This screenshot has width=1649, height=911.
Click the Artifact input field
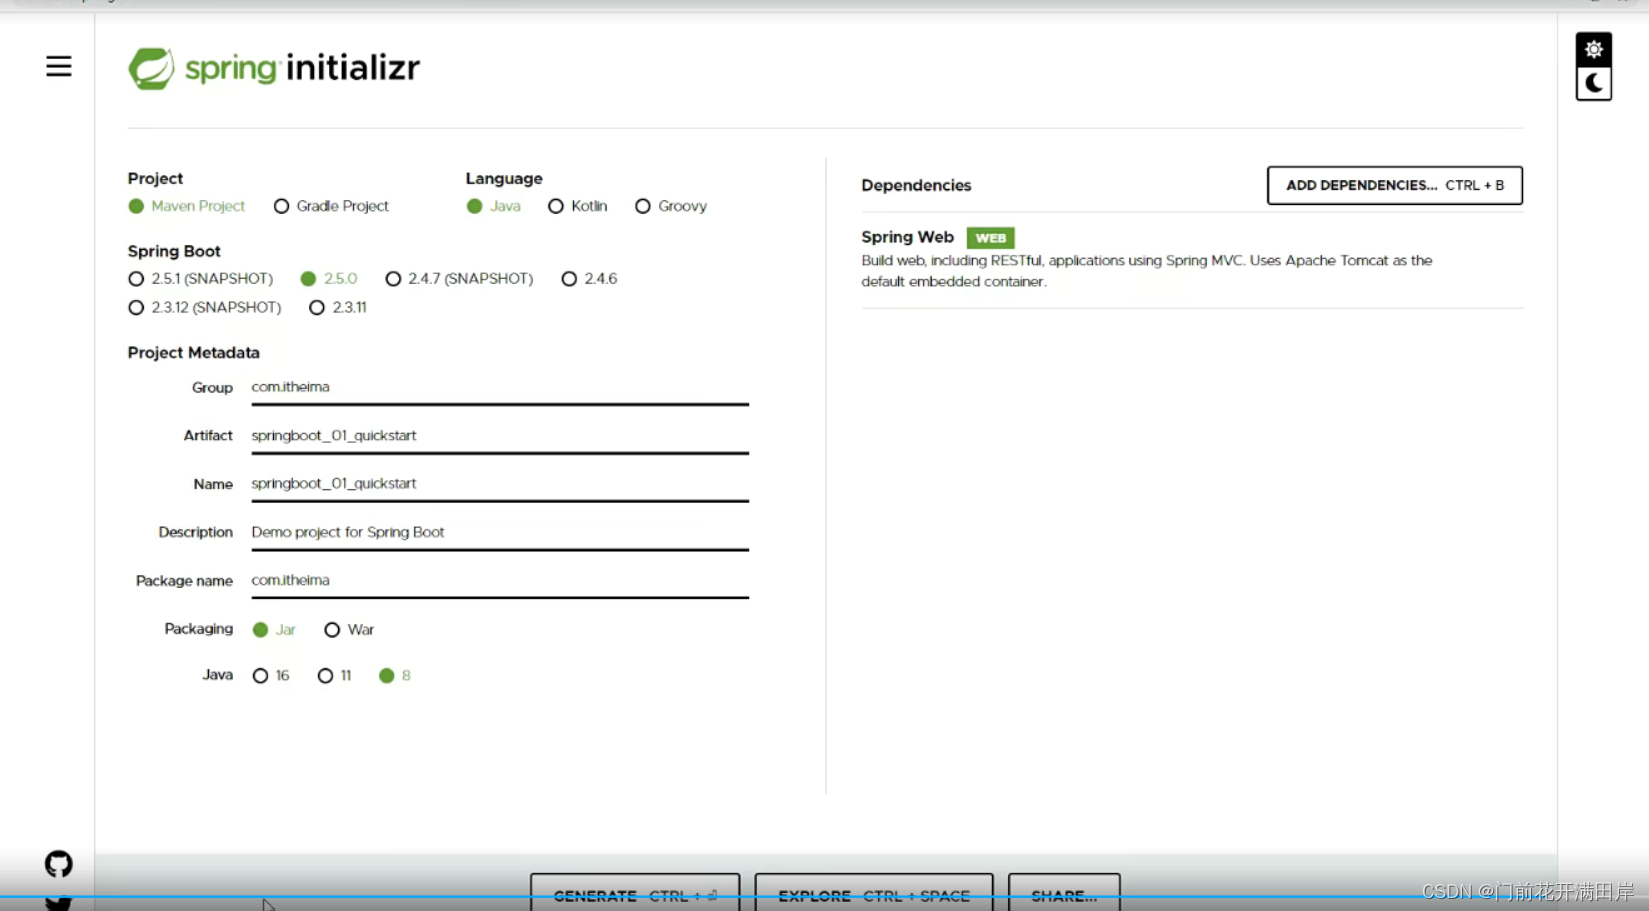tap(500, 436)
